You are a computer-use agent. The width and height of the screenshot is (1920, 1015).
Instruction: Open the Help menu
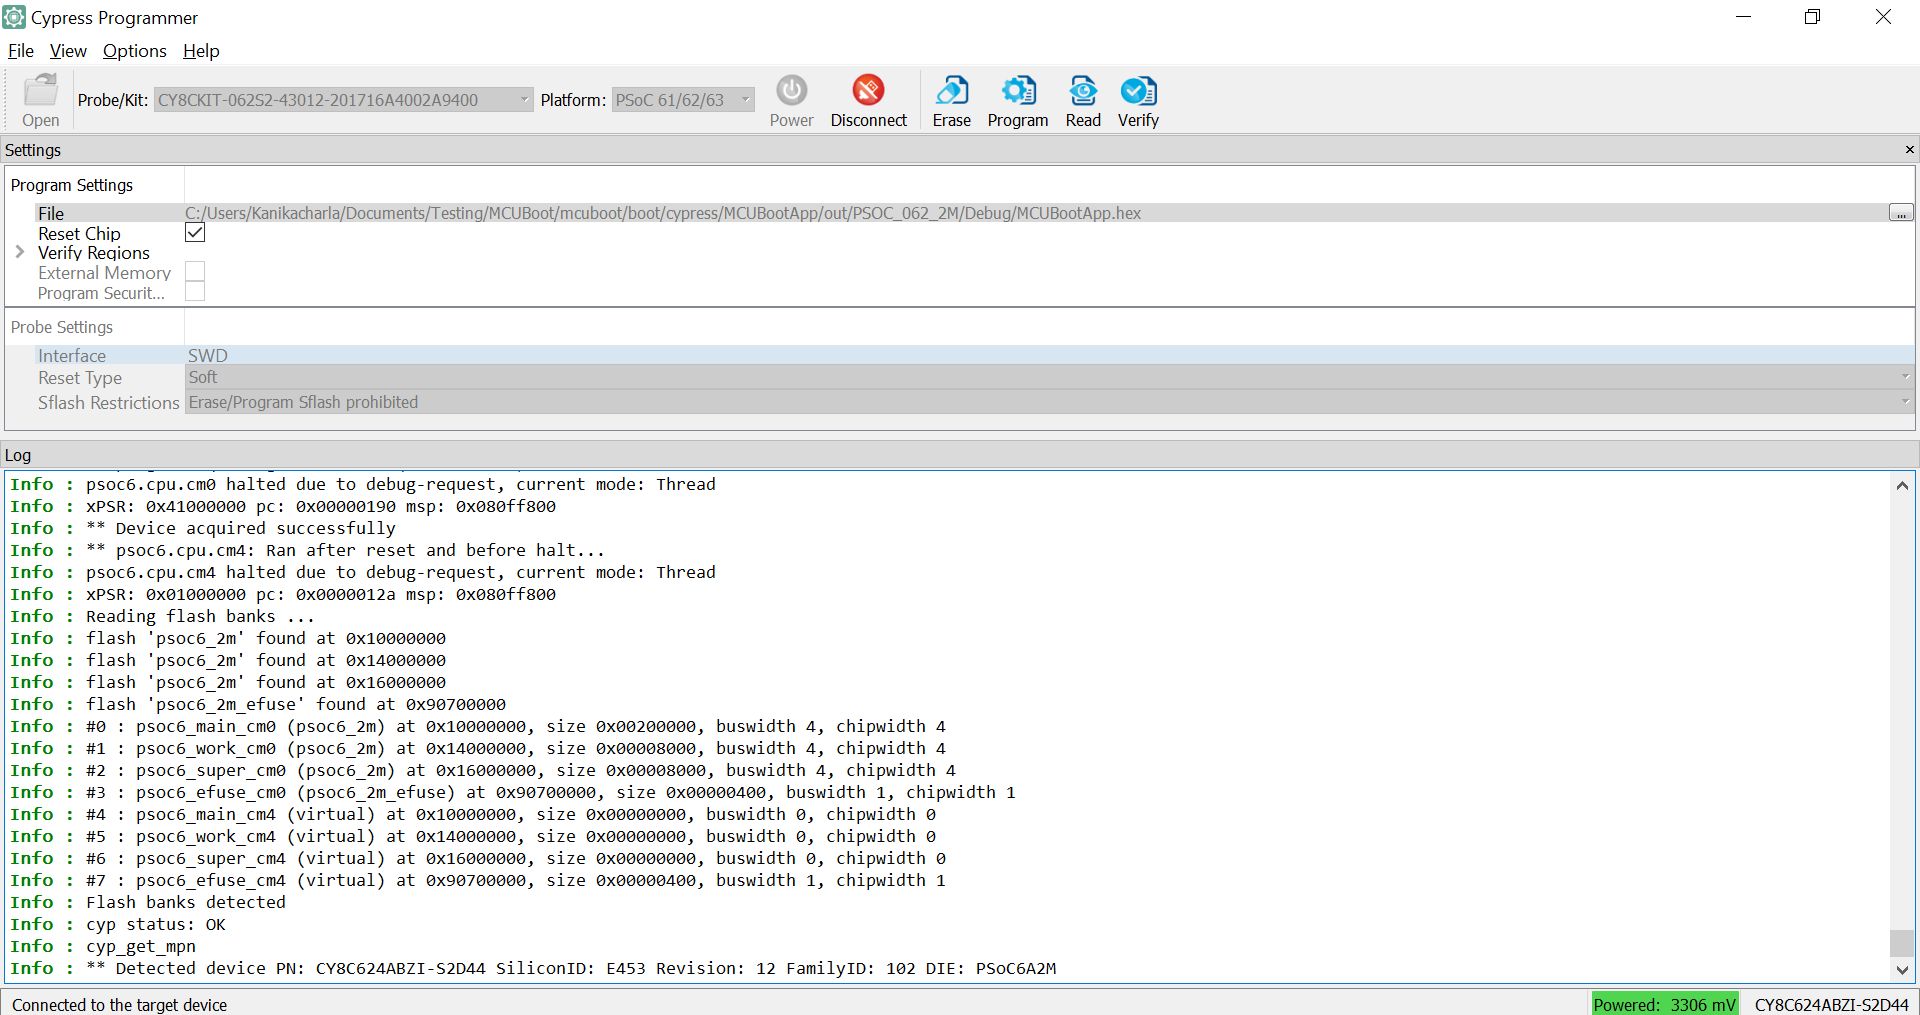[201, 51]
